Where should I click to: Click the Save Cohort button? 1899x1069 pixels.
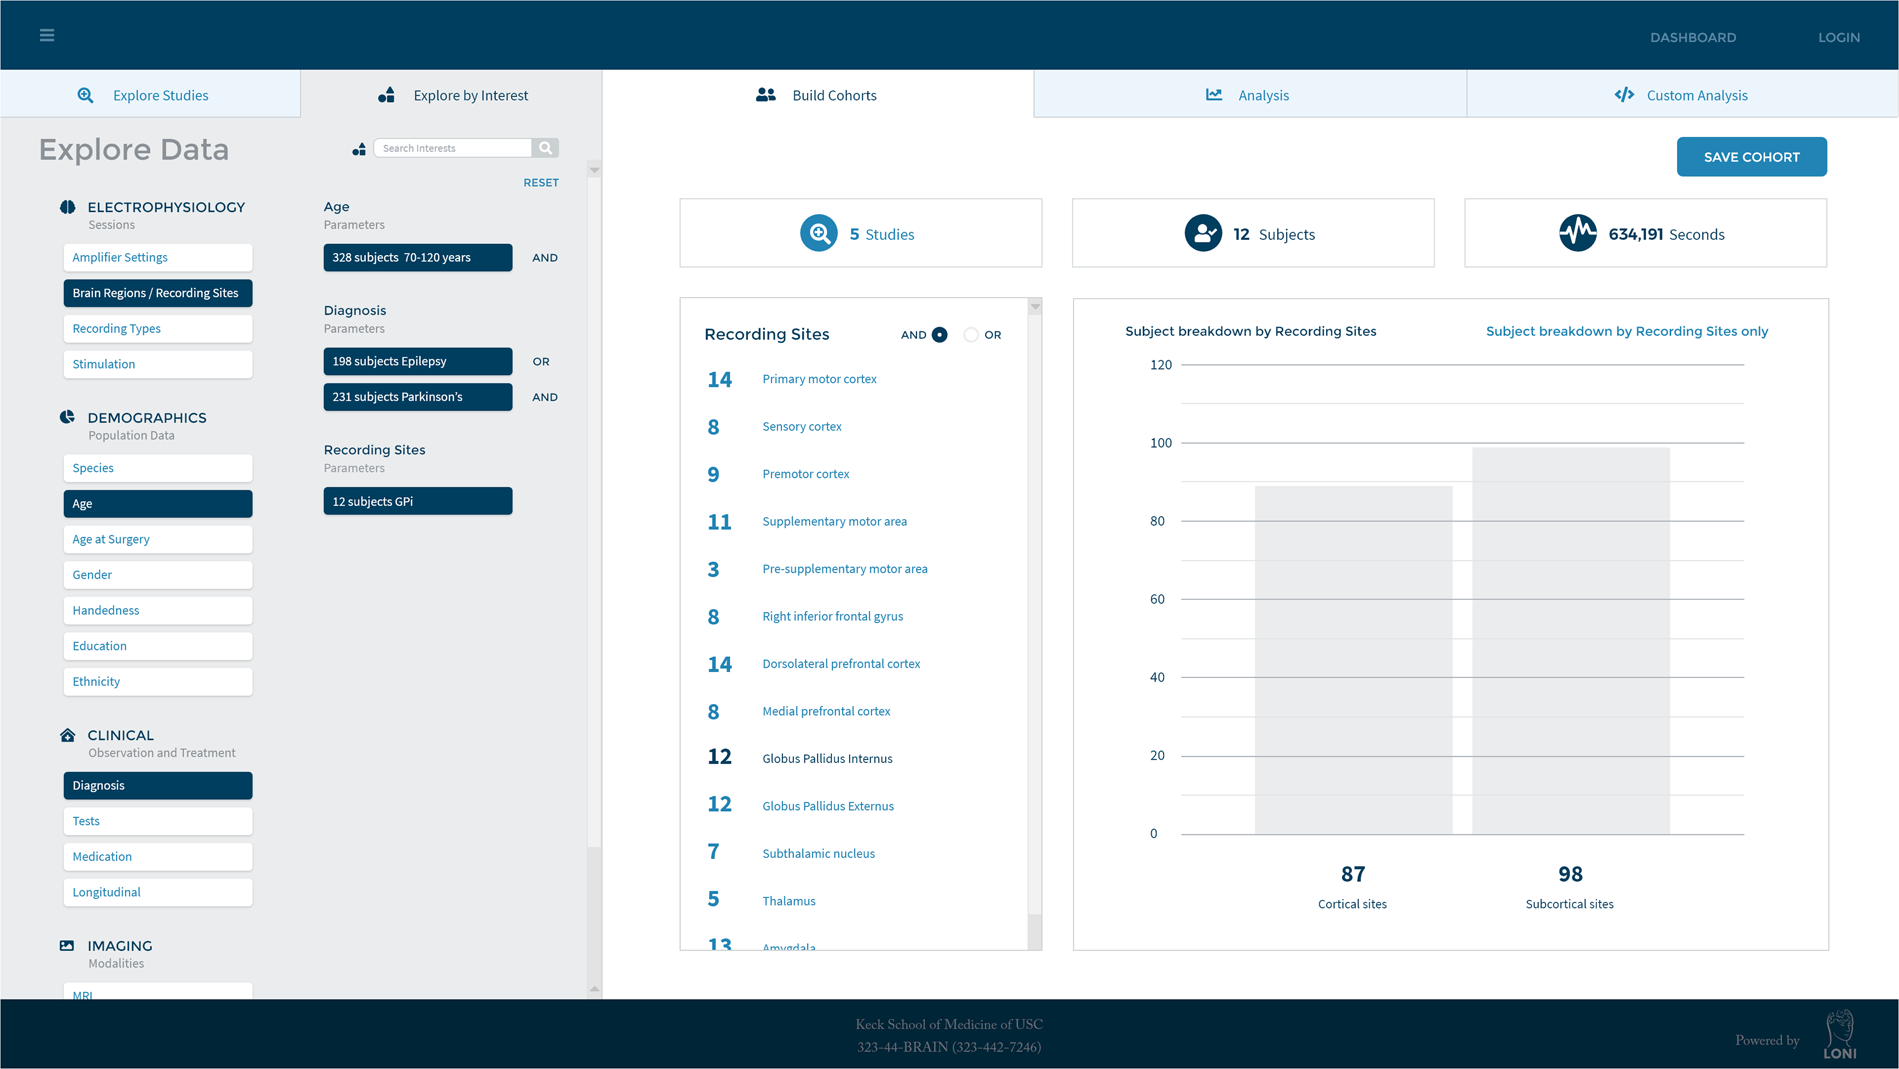pos(1752,157)
